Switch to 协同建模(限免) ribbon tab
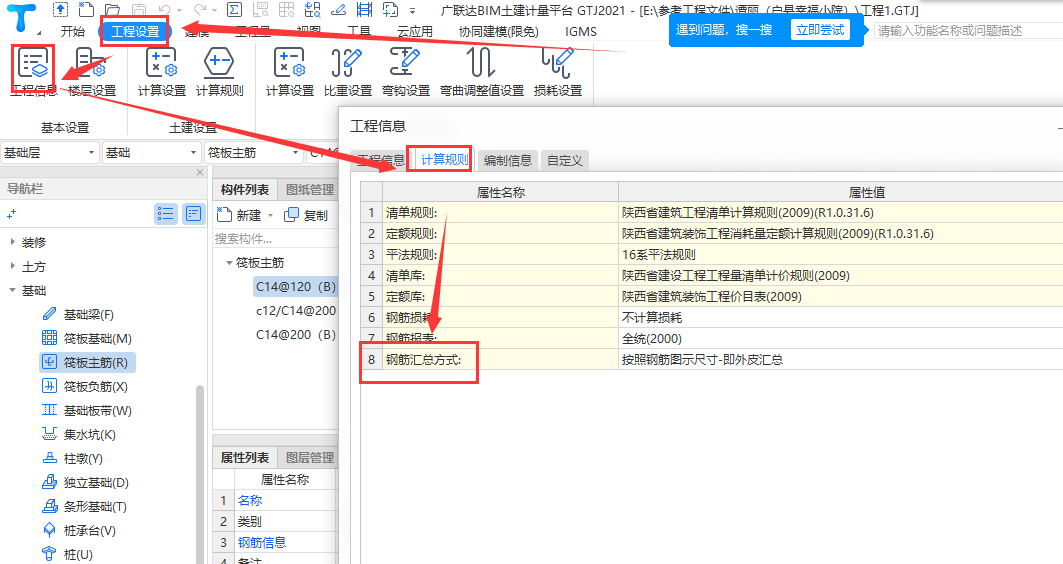This screenshot has height=564, width=1063. (498, 31)
